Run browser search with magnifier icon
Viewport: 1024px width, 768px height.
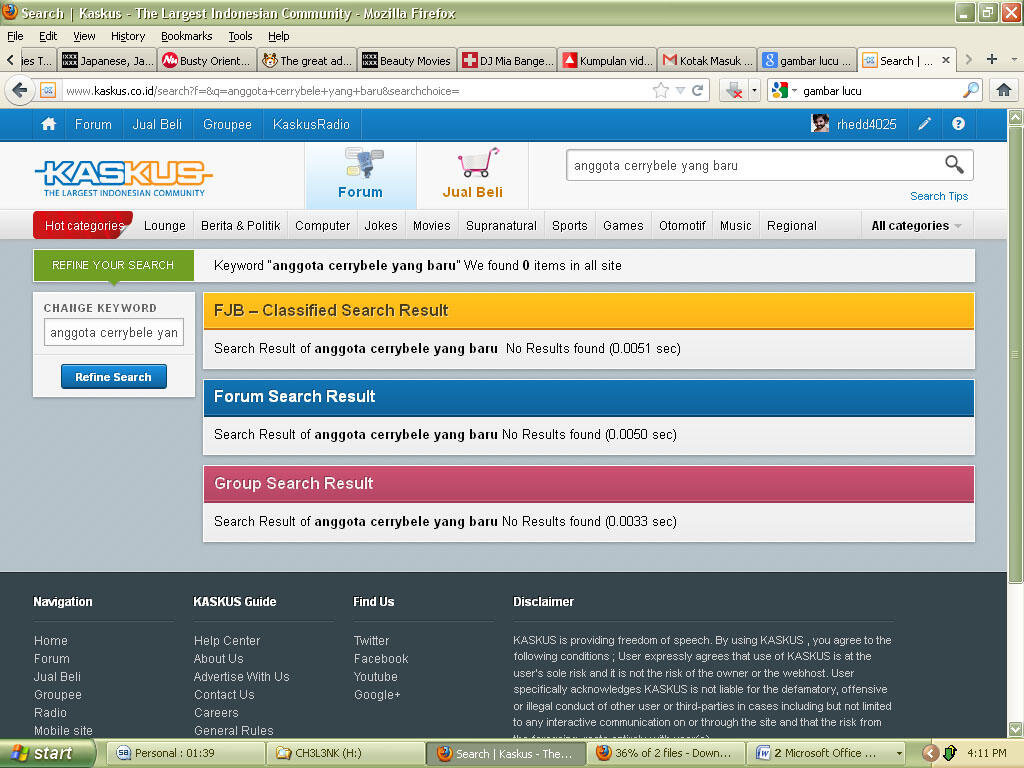[971, 90]
